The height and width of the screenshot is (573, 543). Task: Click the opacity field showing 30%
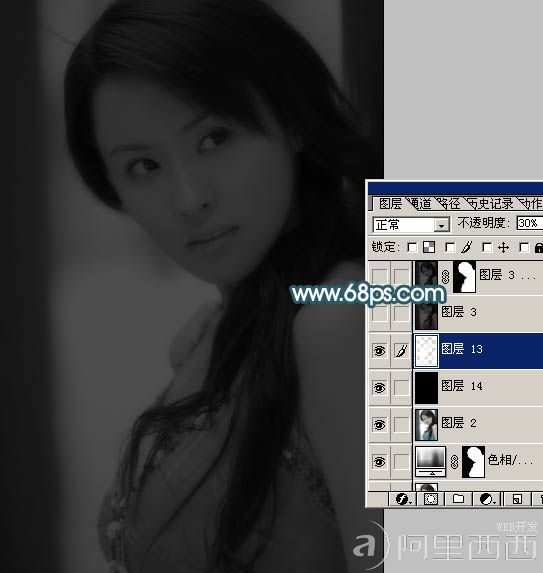[529, 223]
